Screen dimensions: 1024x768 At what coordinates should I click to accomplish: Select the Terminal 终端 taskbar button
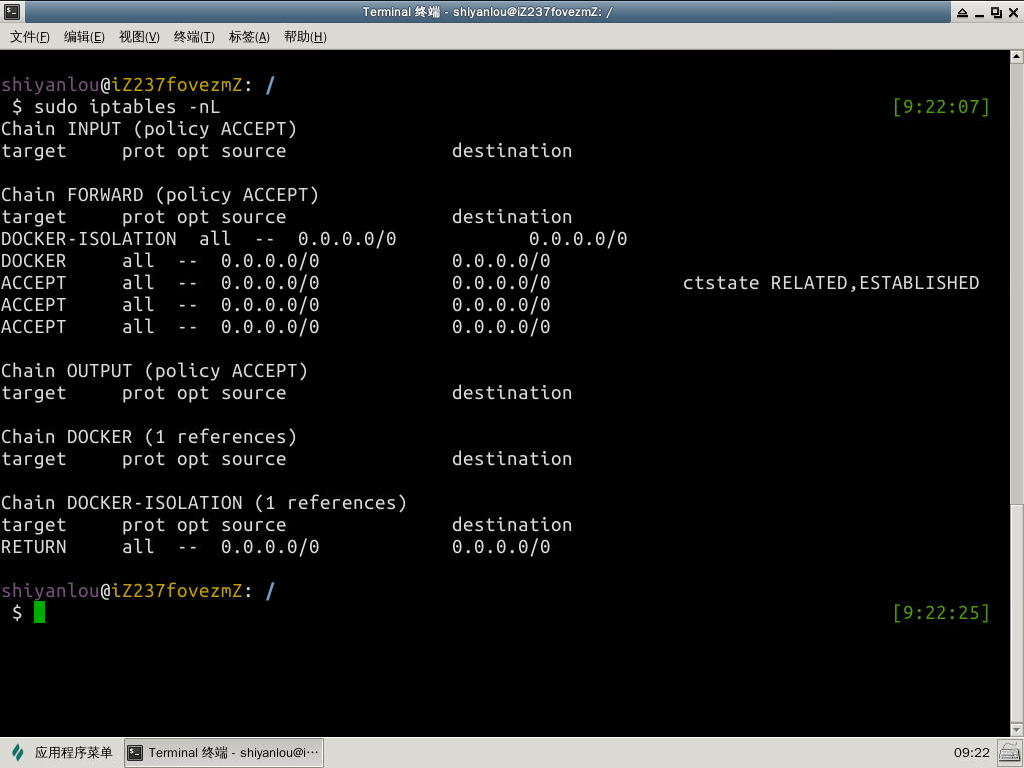coord(224,753)
